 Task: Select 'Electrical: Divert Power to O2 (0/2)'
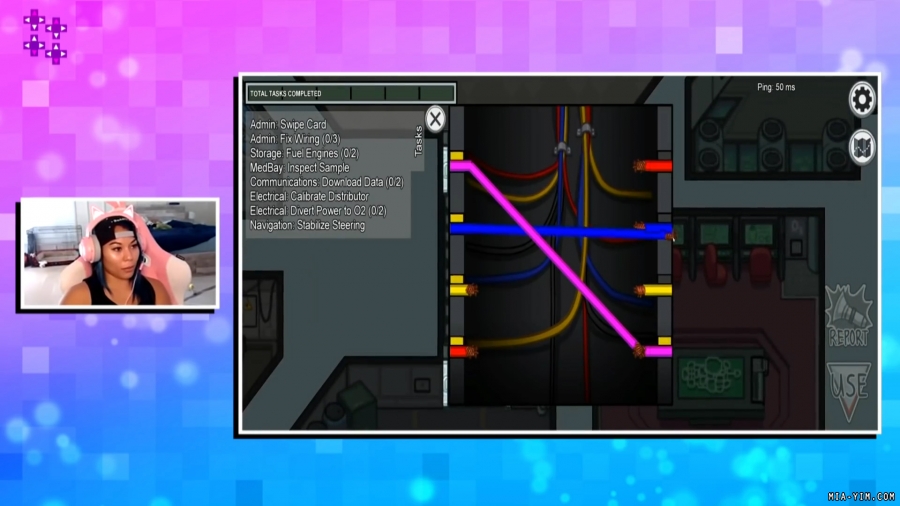tap(318, 211)
